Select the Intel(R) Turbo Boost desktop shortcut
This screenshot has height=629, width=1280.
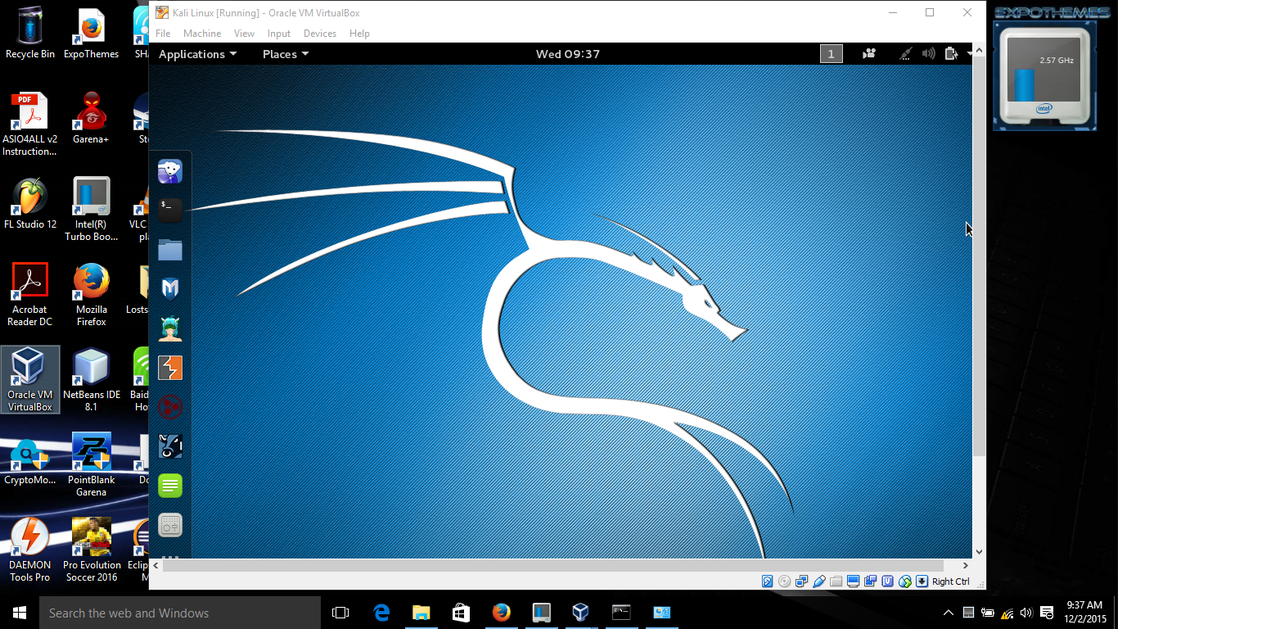(x=91, y=210)
